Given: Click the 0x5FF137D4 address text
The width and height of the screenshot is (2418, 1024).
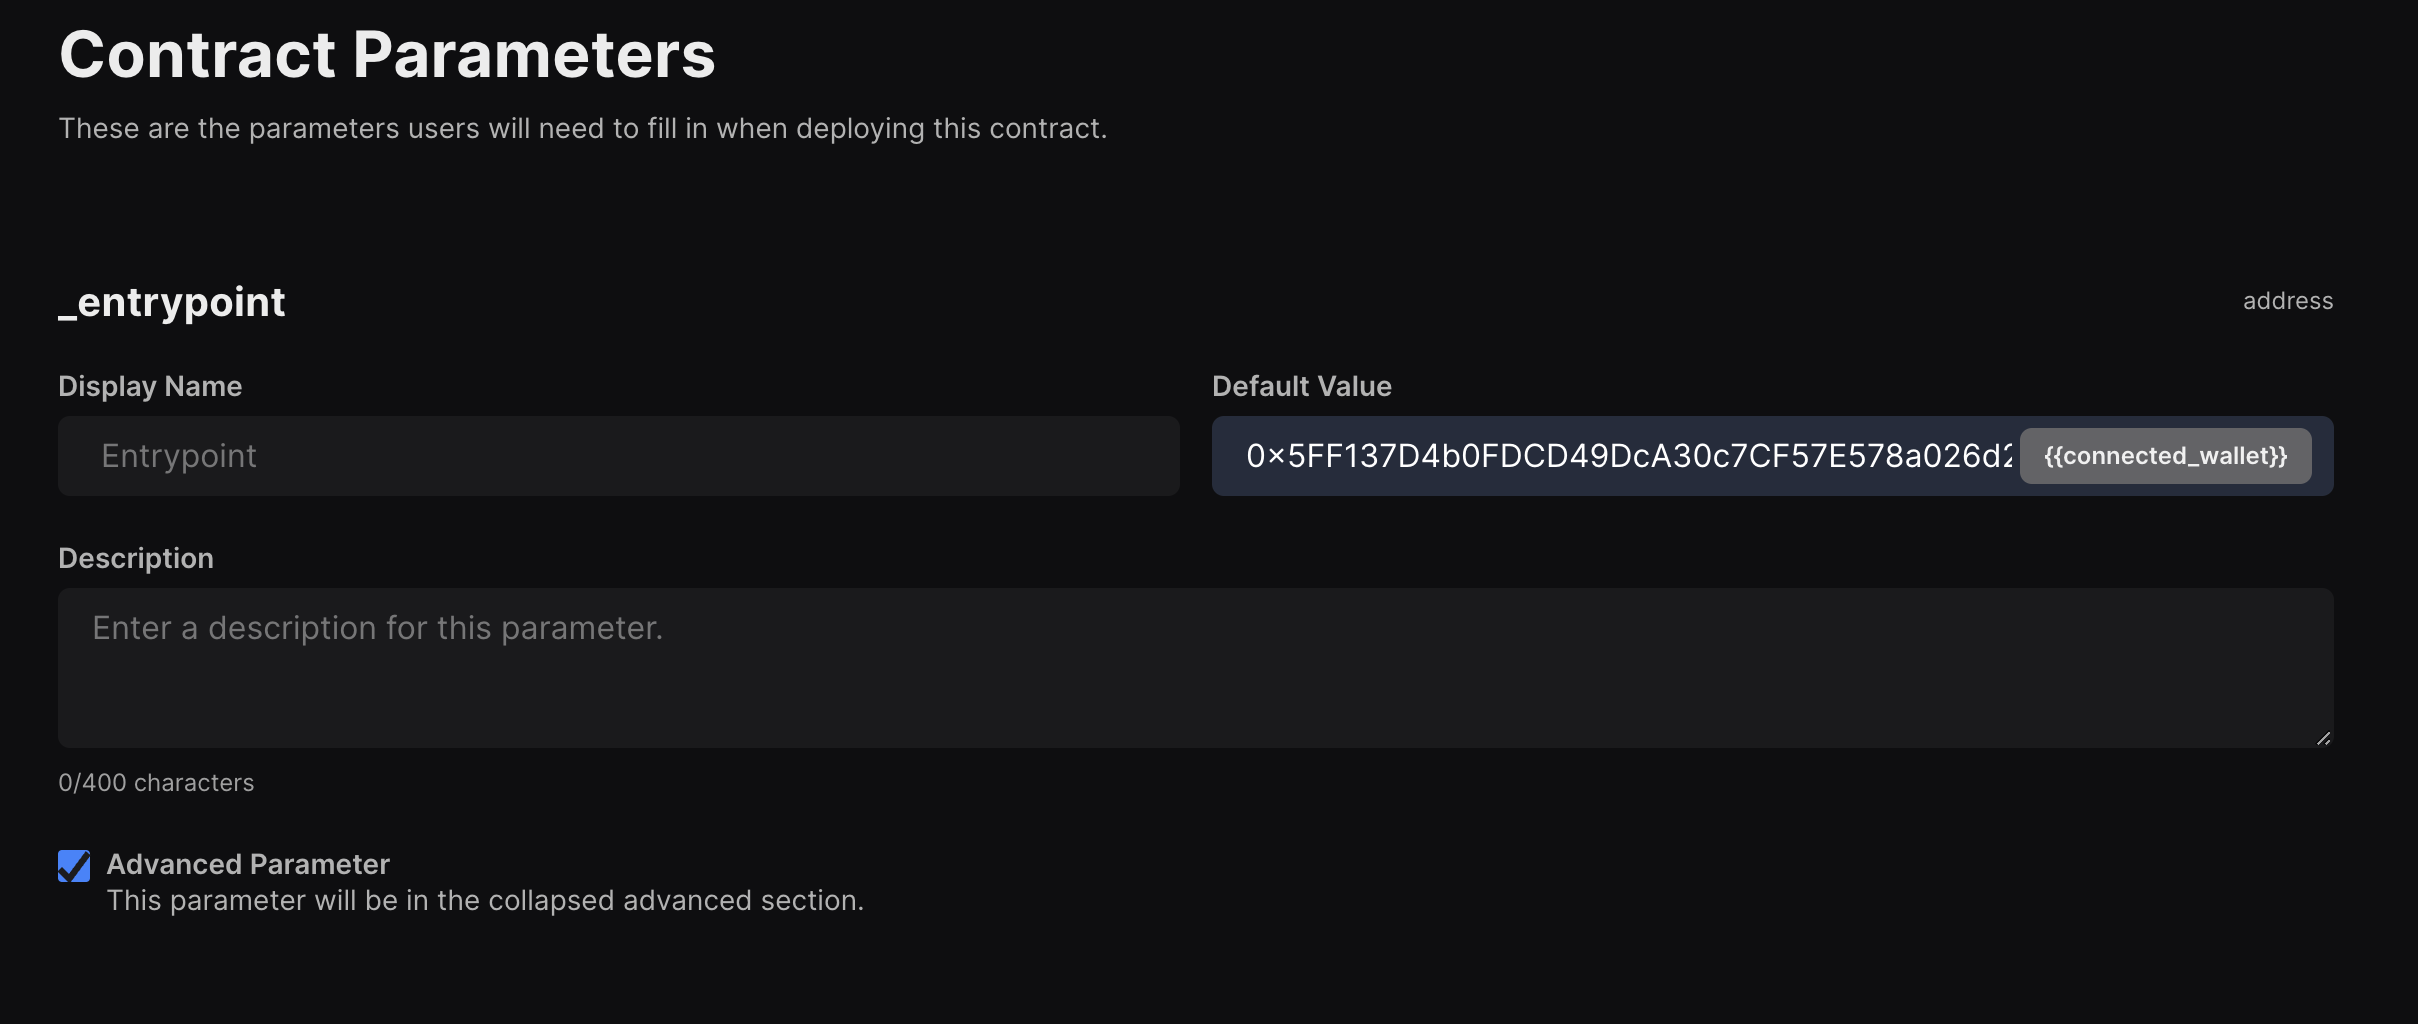Looking at the screenshot, I should [1628, 456].
